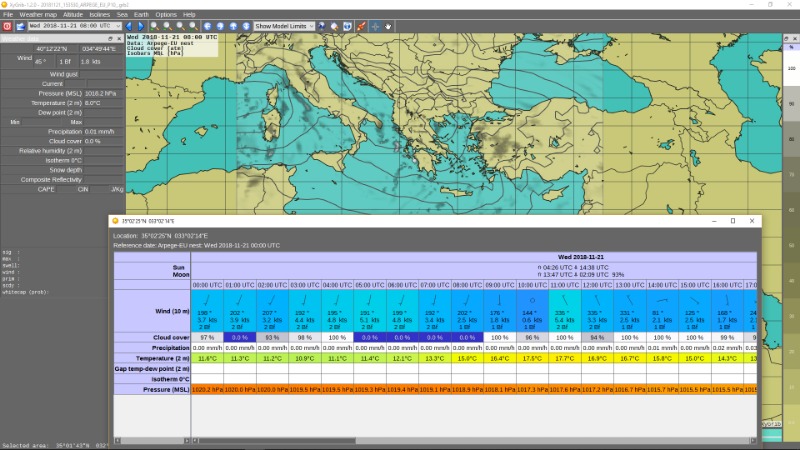800x450 pixels.
Task: Open the Options menu
Action: coord(166,15)
